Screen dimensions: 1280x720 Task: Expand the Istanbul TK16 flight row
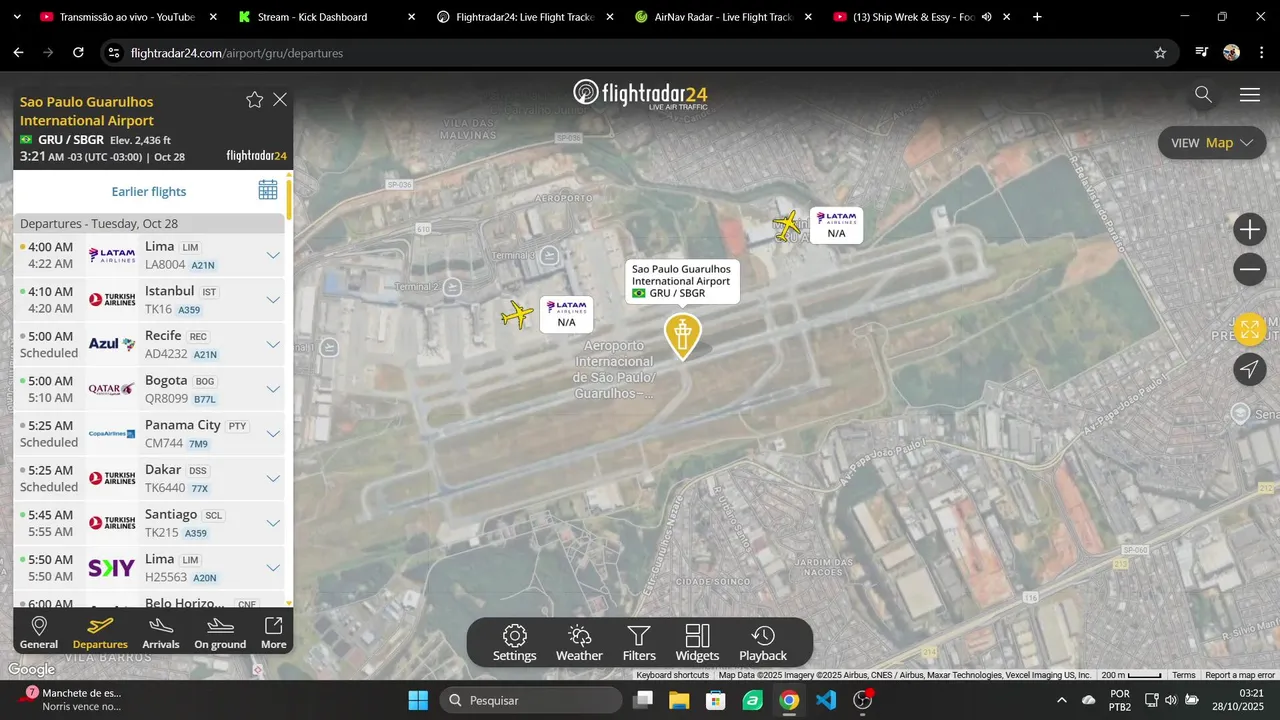(x=273, y=300)
